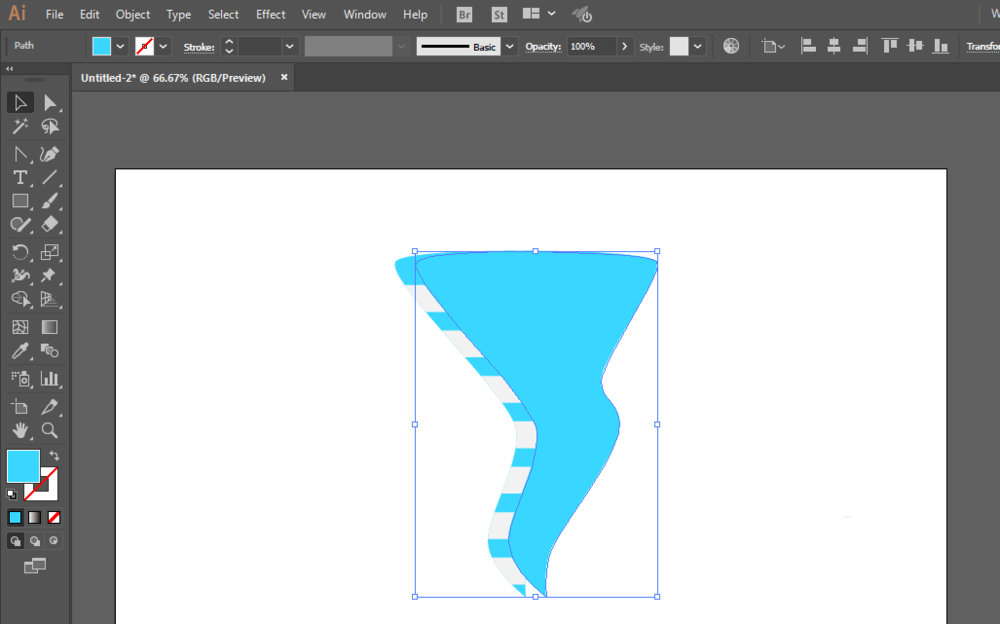The image size is (1000, 624).
Task: Open the File menu
Action: 54,14
